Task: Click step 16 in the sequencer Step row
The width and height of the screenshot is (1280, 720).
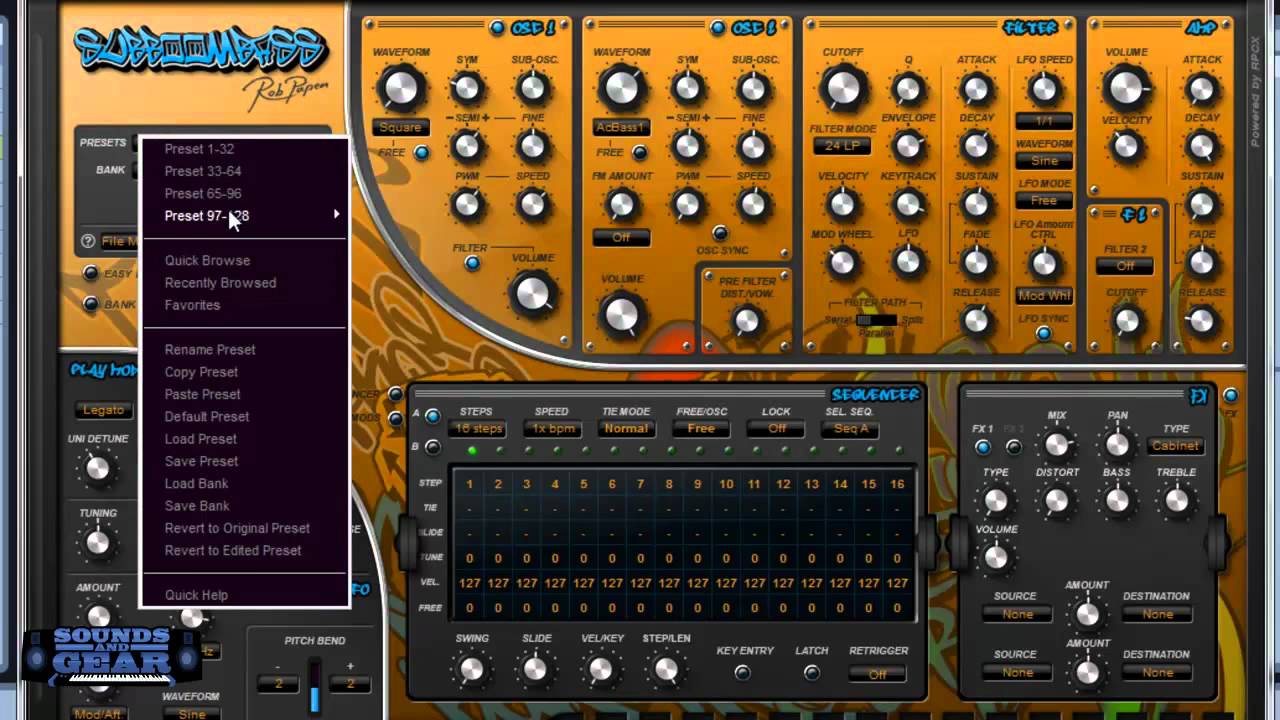Action: tap(897, 484)
